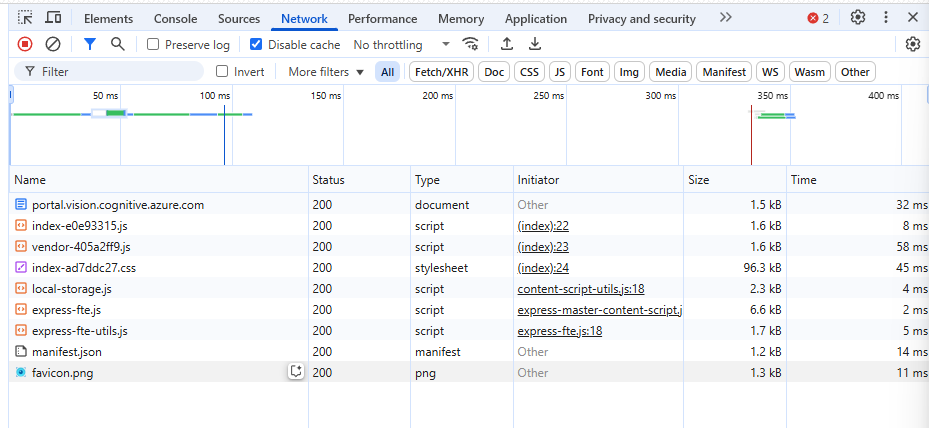
Task: Toggle the filter funnel icon
Action: [x=89, y=44]
